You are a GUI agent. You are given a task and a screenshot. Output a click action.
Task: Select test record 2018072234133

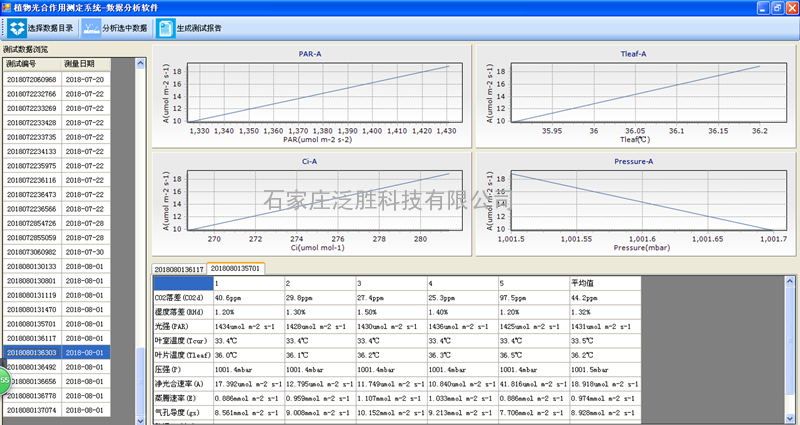(57, 151)
